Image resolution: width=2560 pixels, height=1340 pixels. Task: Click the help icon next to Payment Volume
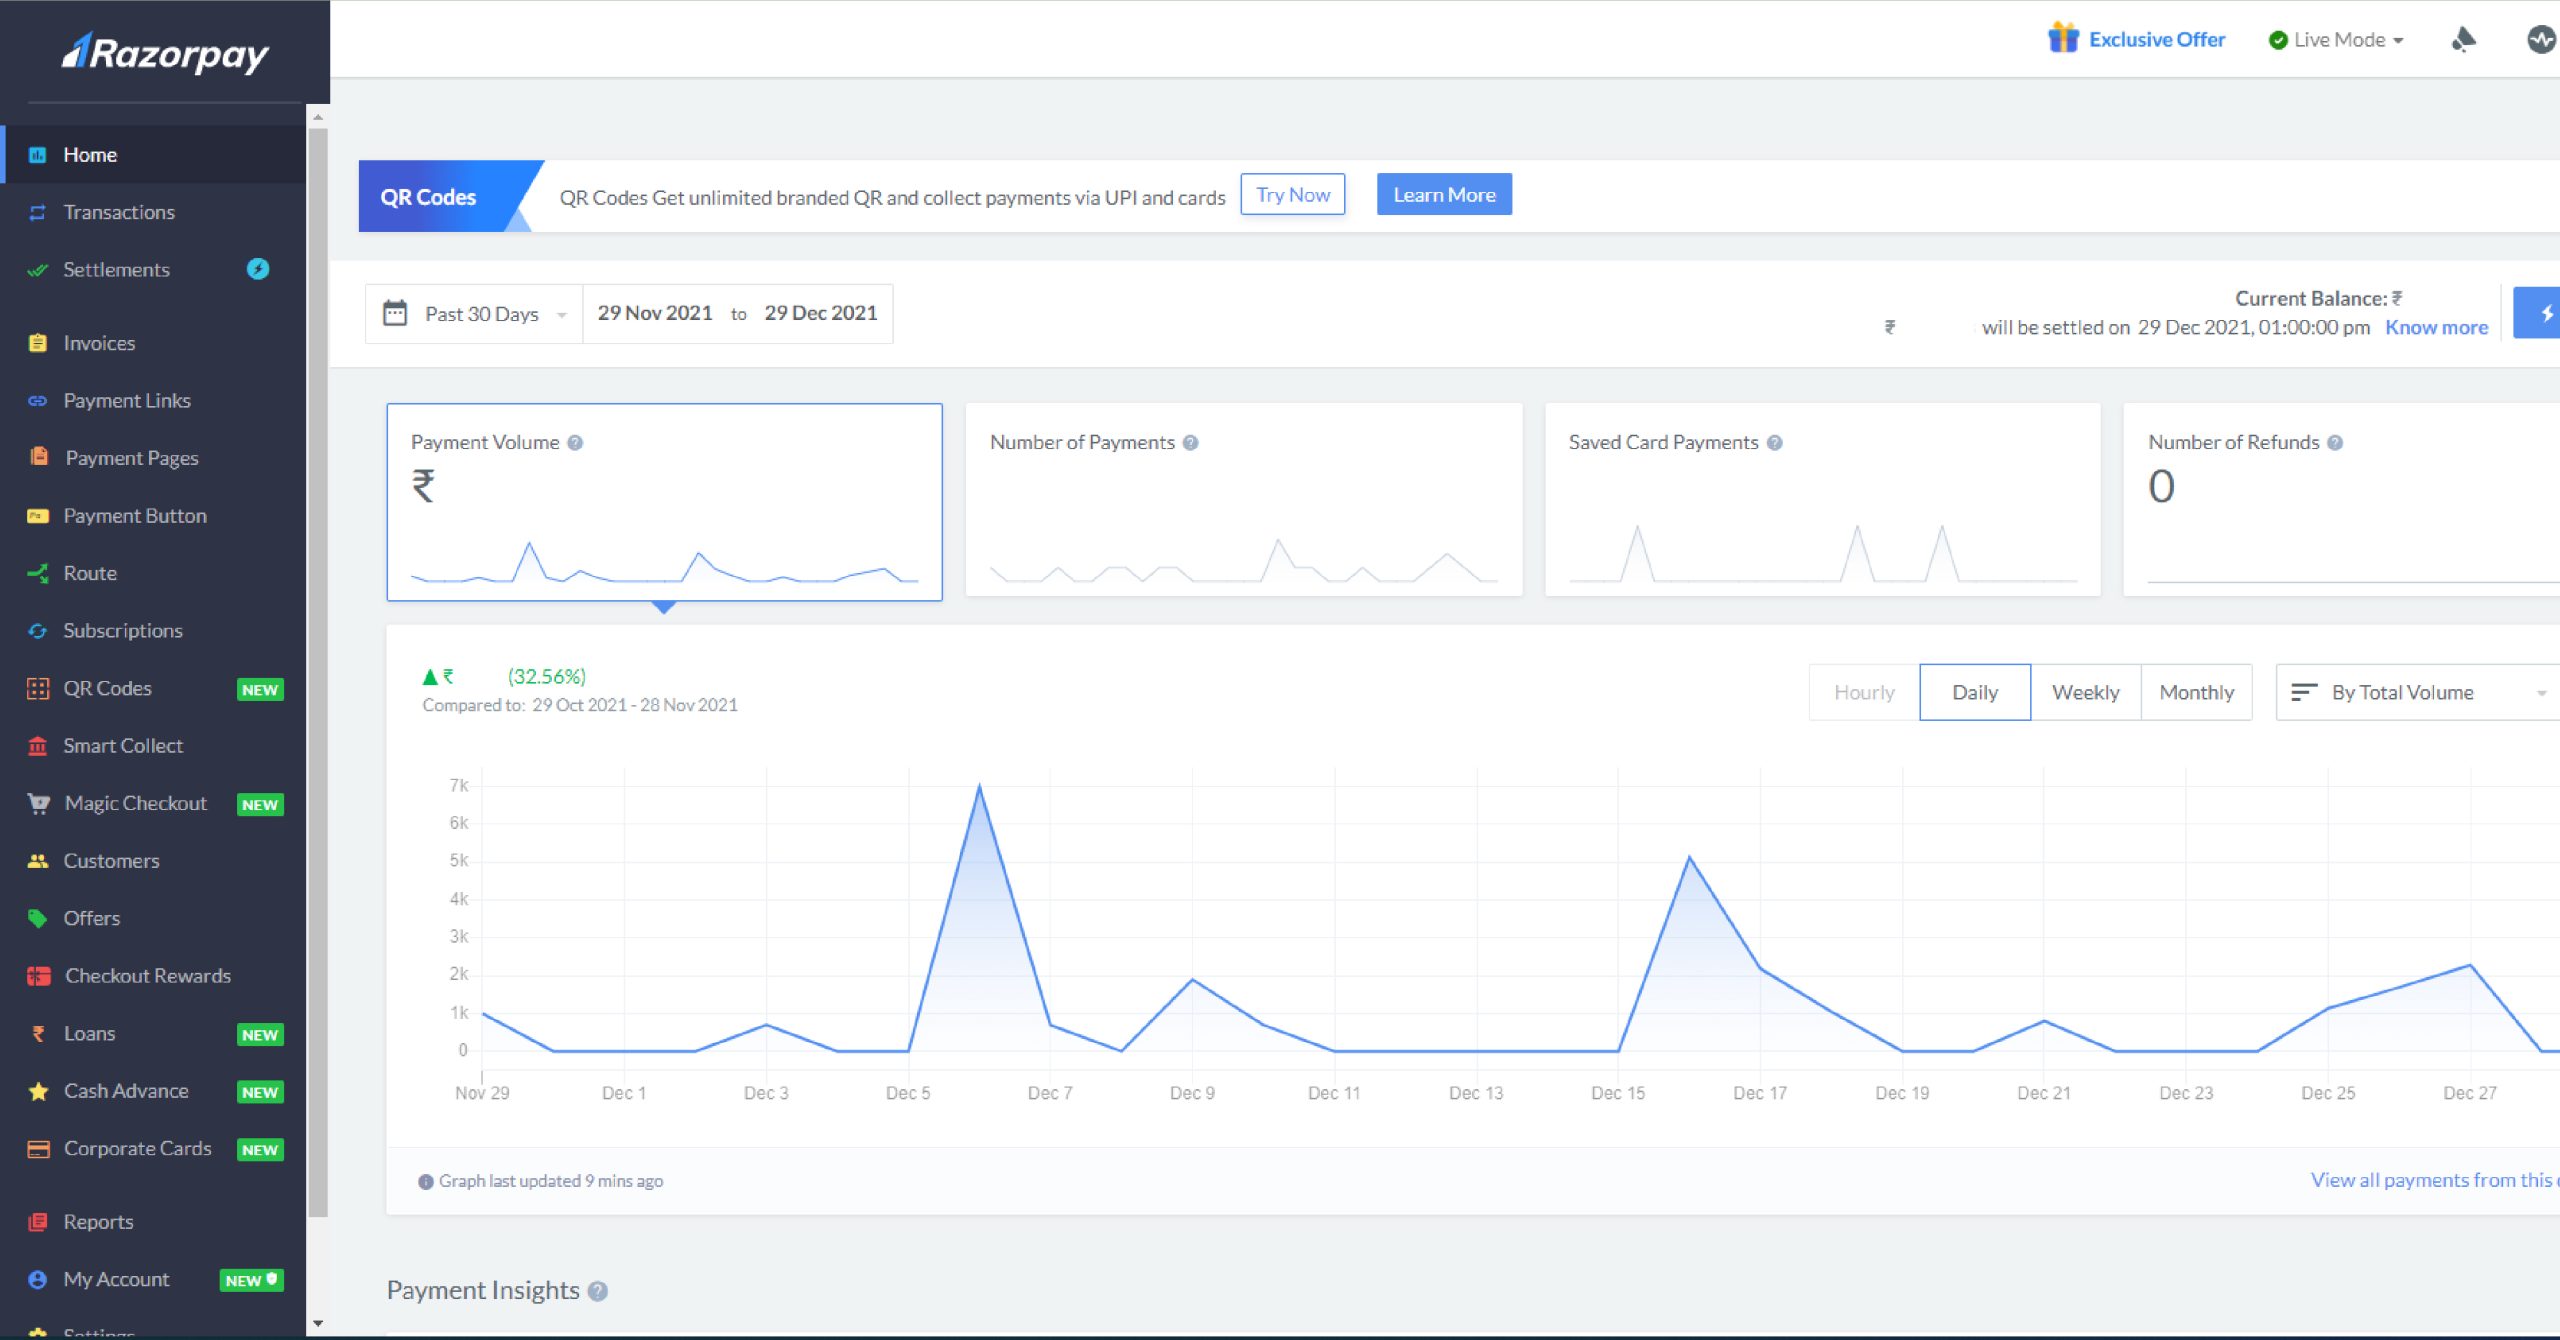[x=575, y=443]
